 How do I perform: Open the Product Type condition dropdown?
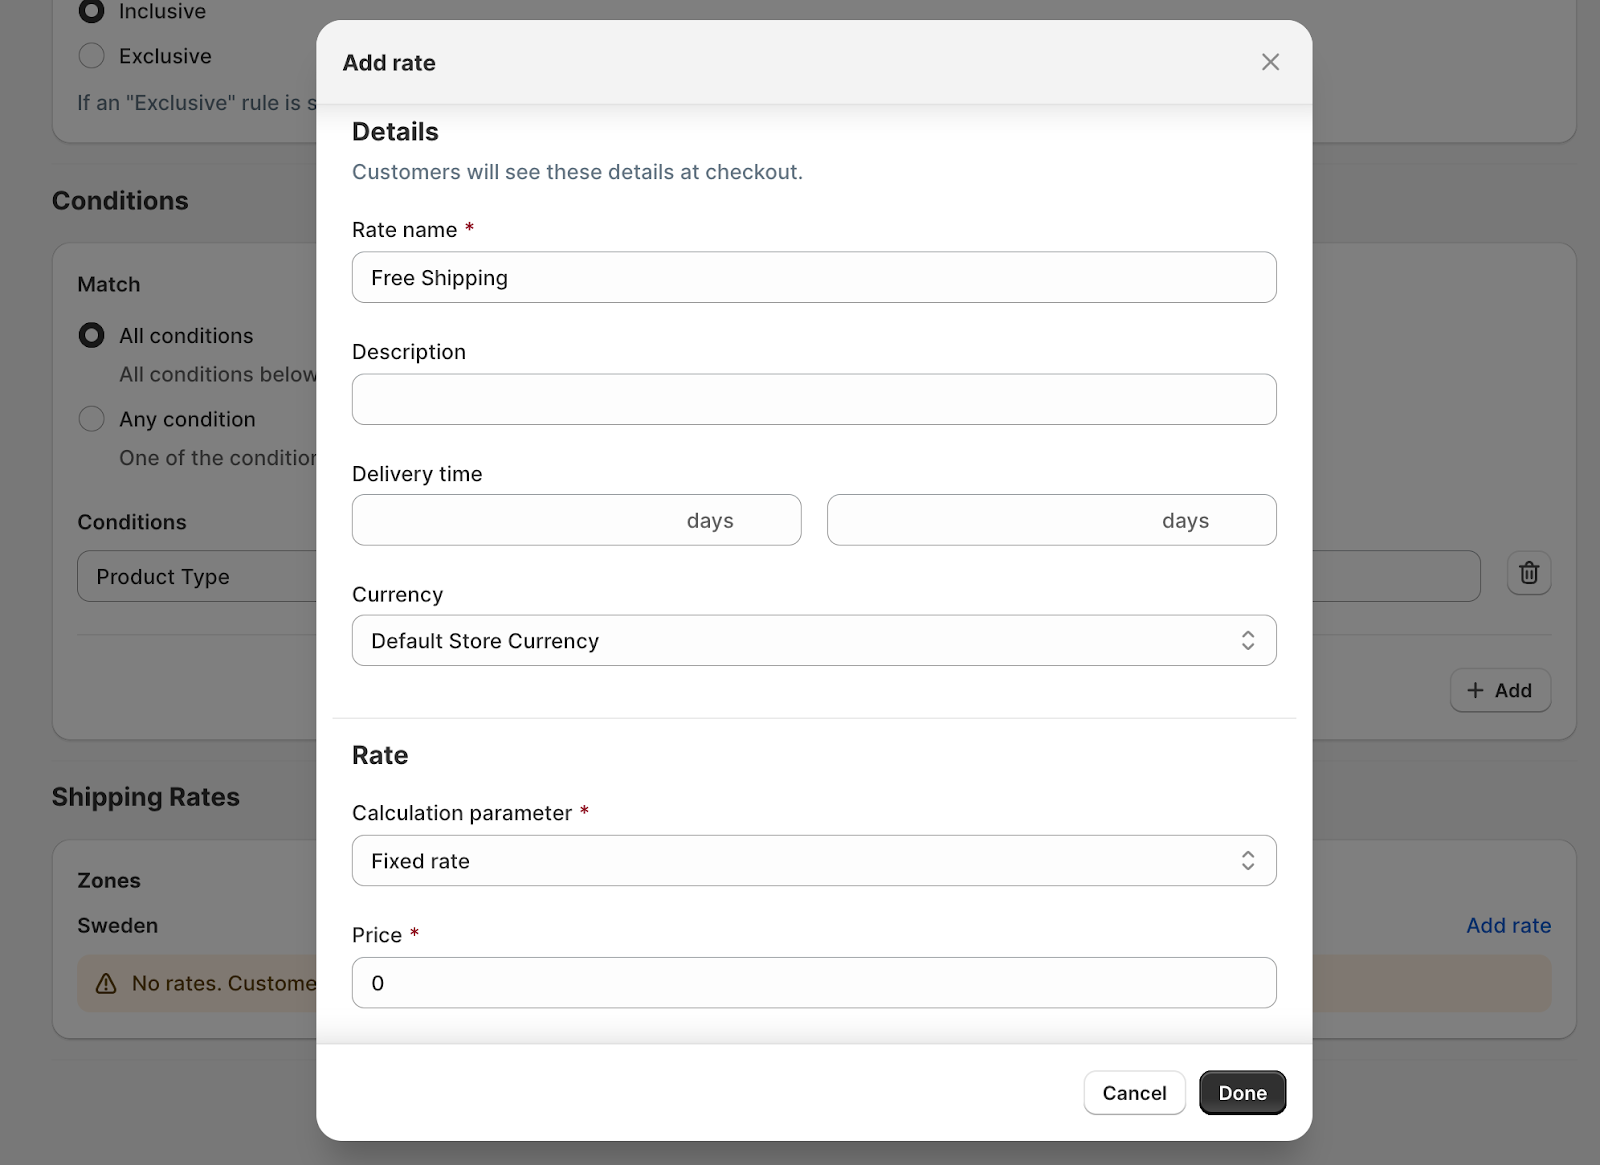pyautogui.click(x=196, y=577)
